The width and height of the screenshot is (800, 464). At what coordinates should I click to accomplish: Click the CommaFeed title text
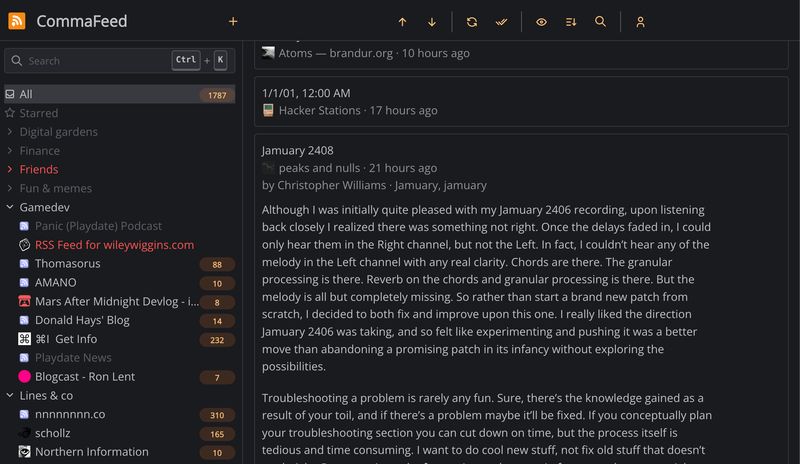click(82, 21)
